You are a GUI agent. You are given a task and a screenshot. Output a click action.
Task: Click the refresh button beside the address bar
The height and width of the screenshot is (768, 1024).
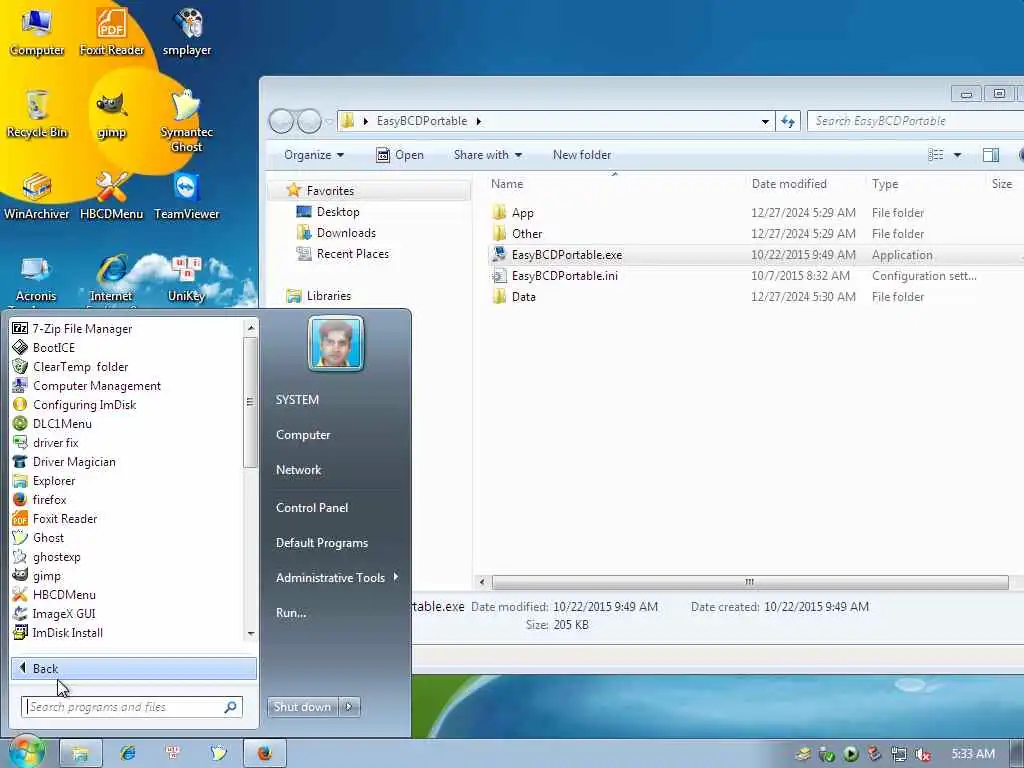point(788,121)
